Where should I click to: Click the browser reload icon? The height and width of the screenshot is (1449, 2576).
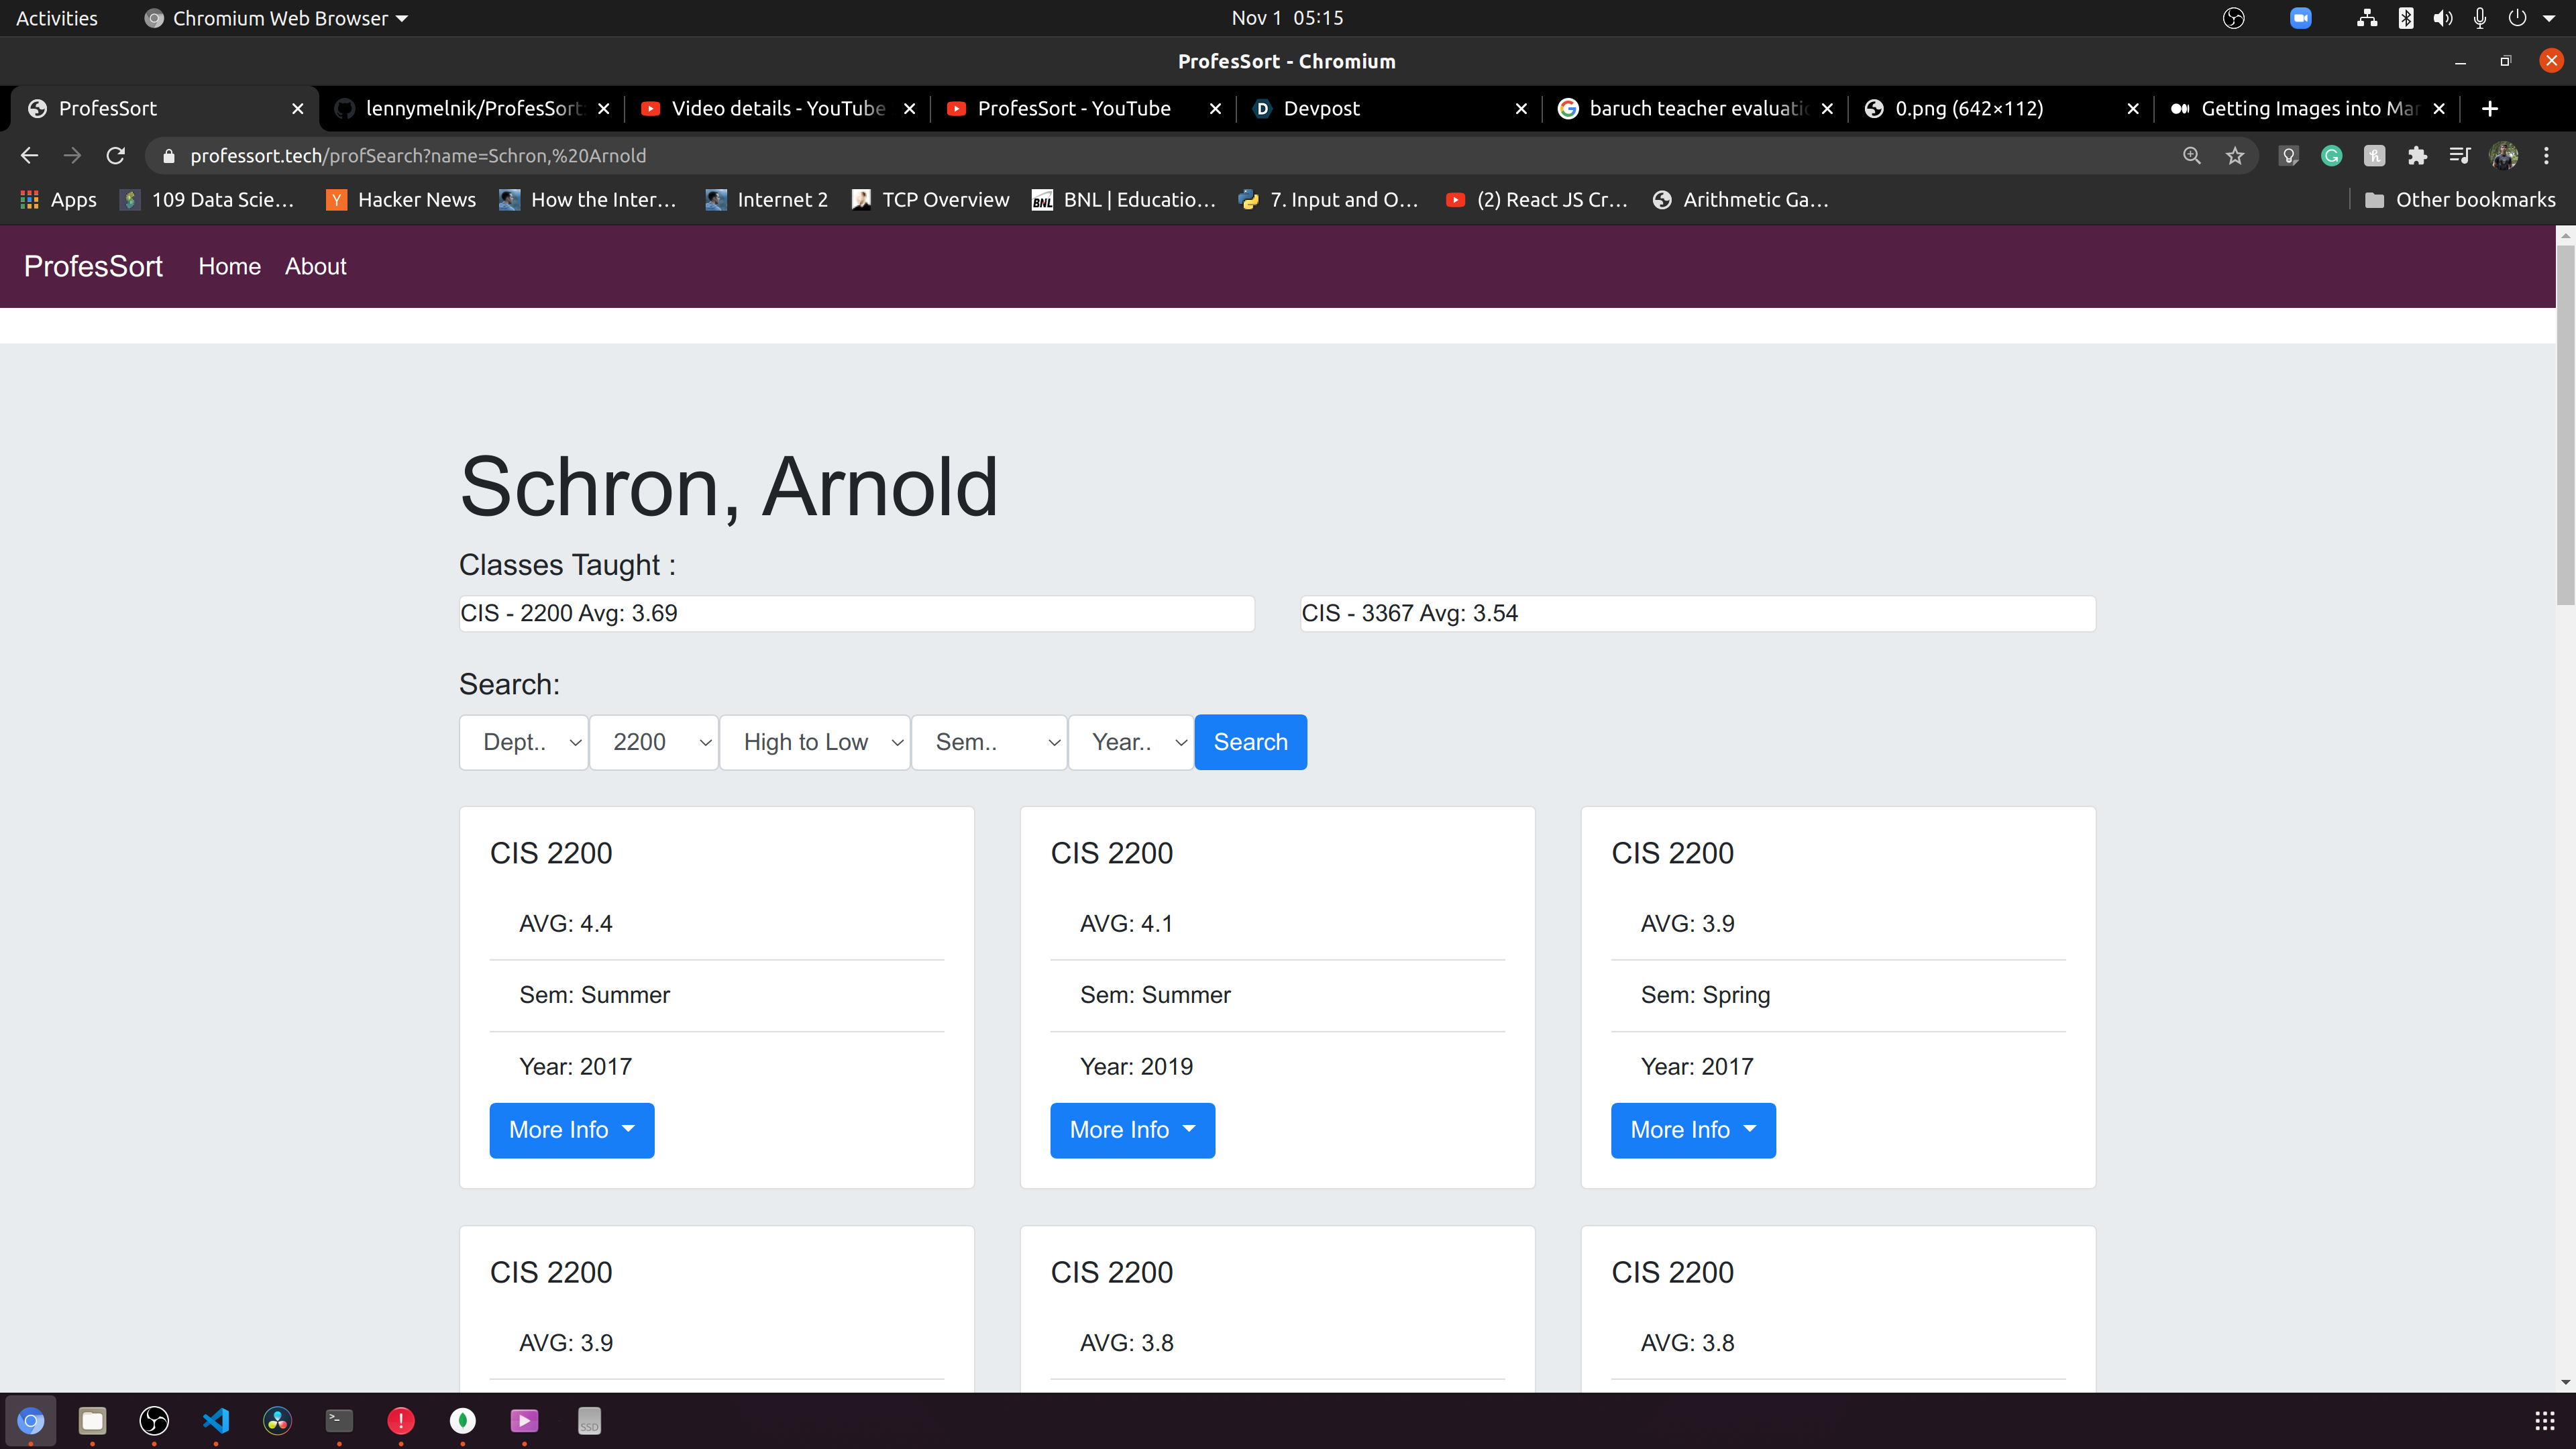116,155
